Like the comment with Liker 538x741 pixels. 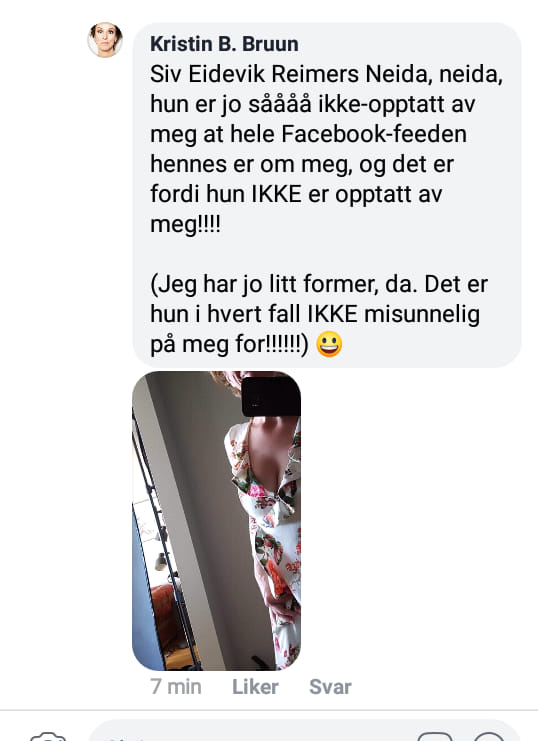coord(255,687)
